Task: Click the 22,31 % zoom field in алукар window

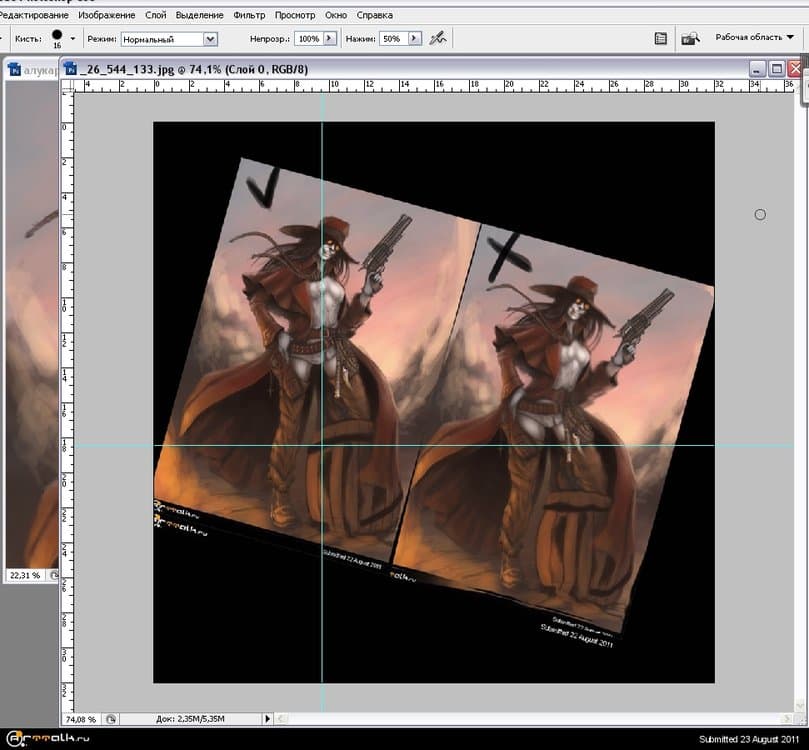Action: pyautogui.click(x=25, y=575)
